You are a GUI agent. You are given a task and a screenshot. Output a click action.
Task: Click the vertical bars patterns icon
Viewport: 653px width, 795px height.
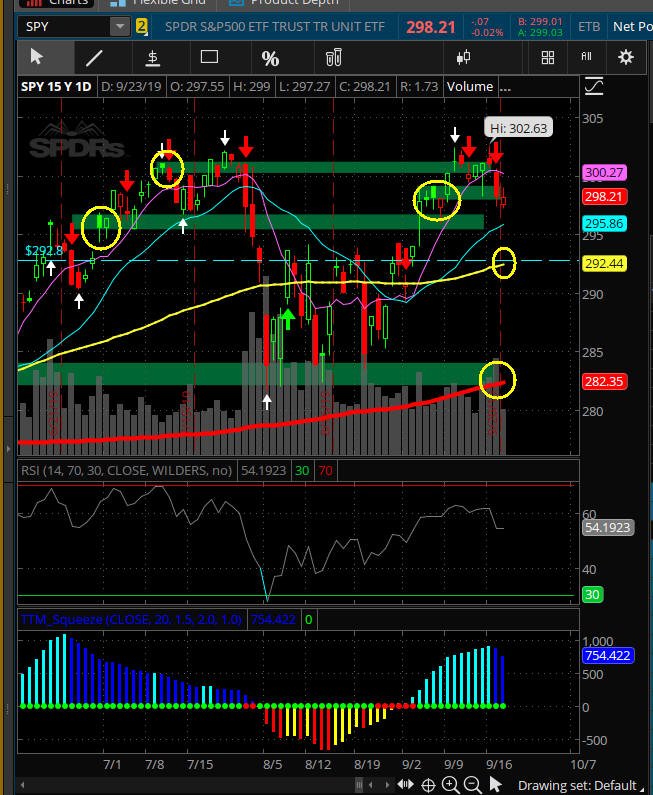coord(586,56)
